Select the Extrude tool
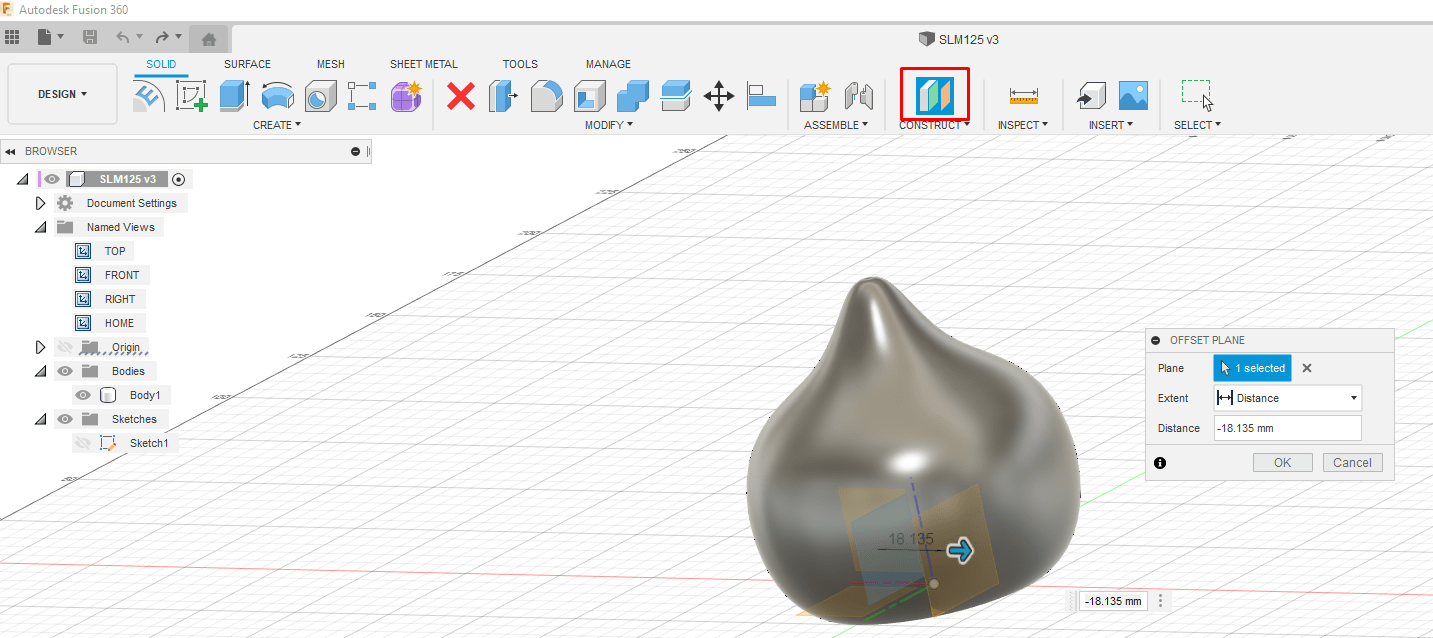 (234, 97)
